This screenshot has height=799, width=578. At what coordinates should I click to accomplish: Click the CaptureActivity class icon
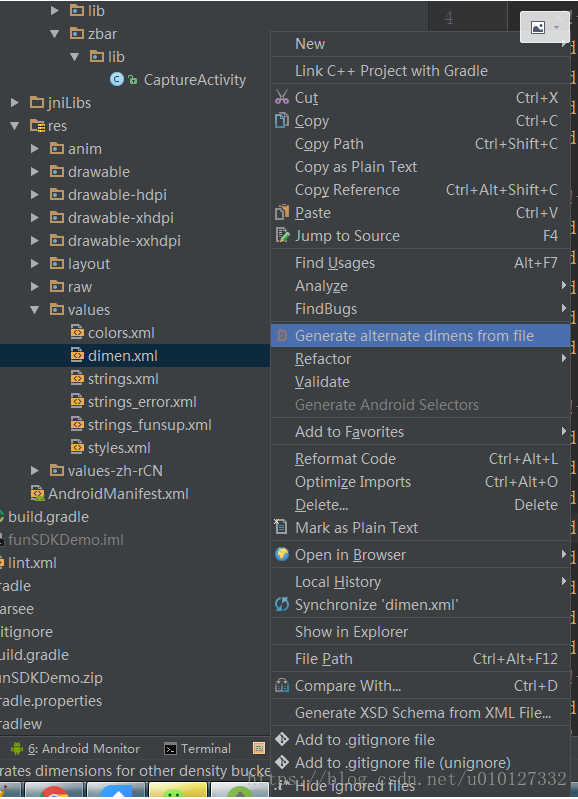pos(117,79)
